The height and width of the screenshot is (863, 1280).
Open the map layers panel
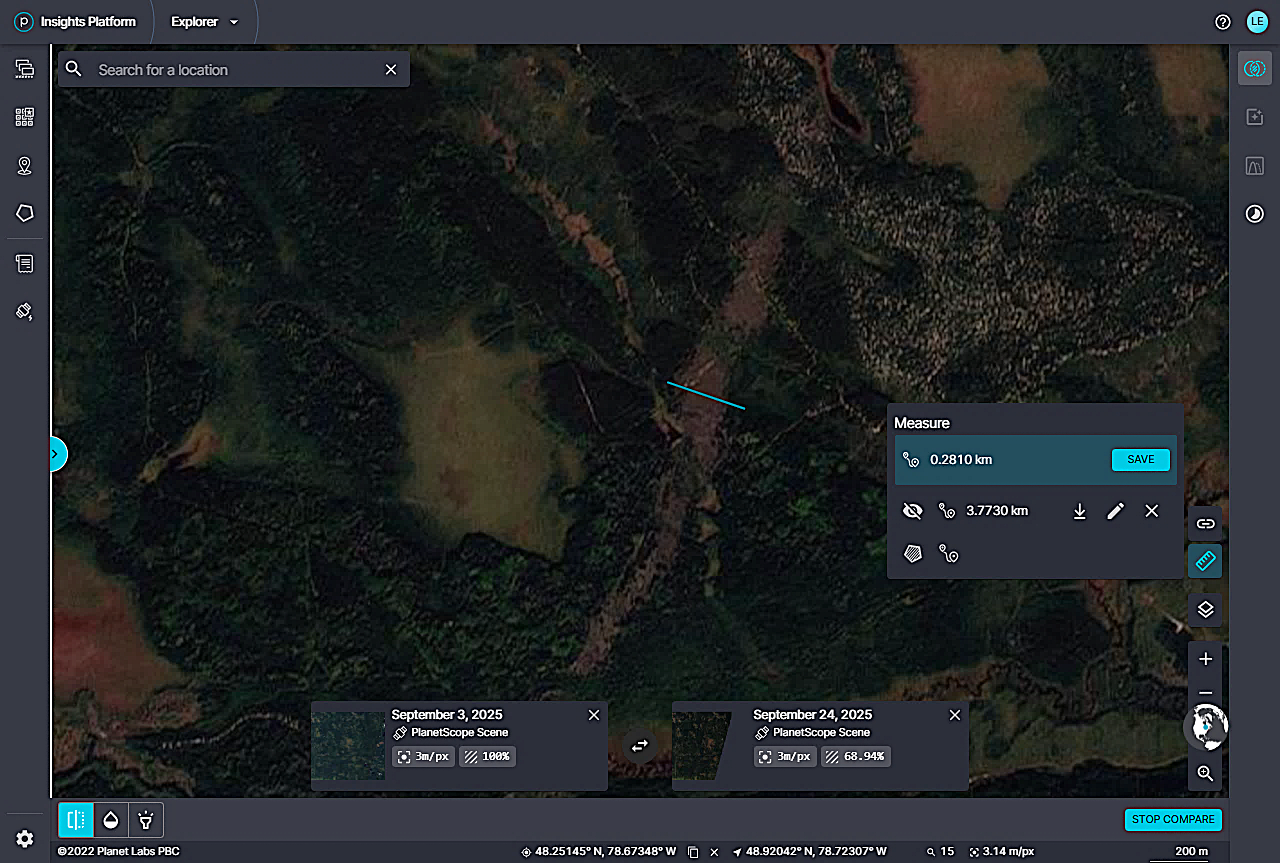coord(1205,609)
